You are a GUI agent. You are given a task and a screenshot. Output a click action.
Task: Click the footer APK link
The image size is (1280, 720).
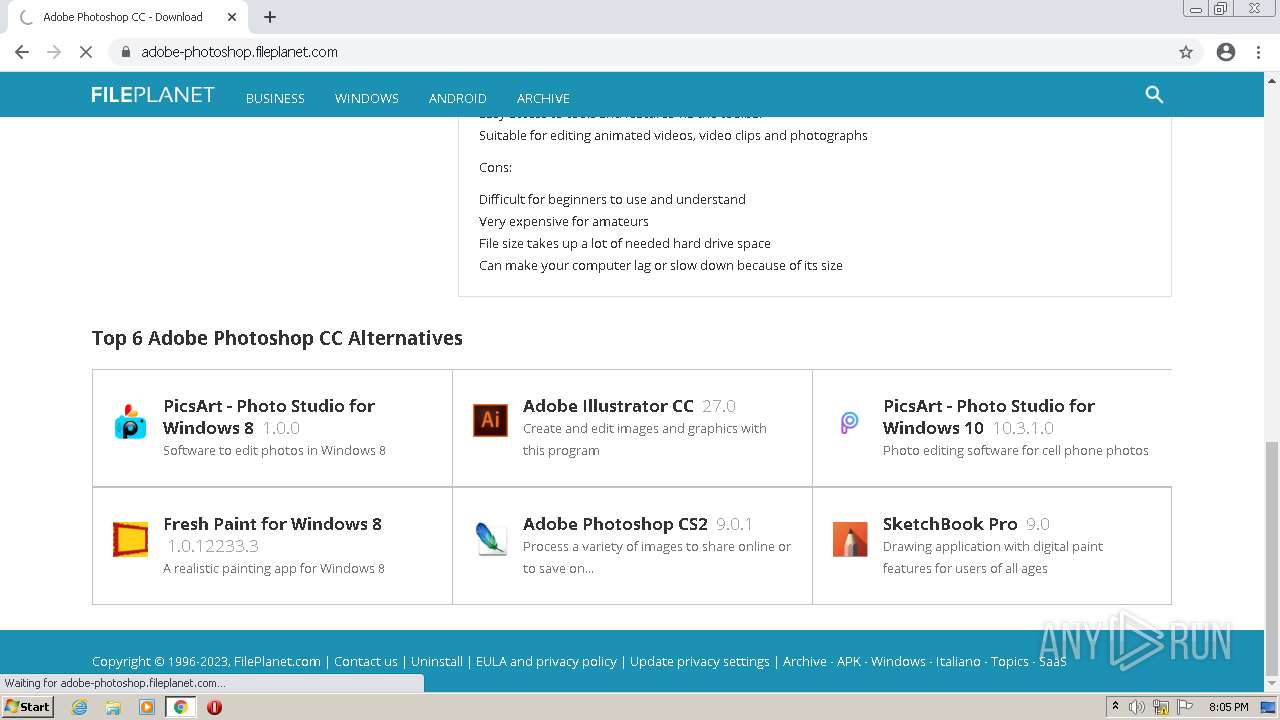[x=849, y=661]
